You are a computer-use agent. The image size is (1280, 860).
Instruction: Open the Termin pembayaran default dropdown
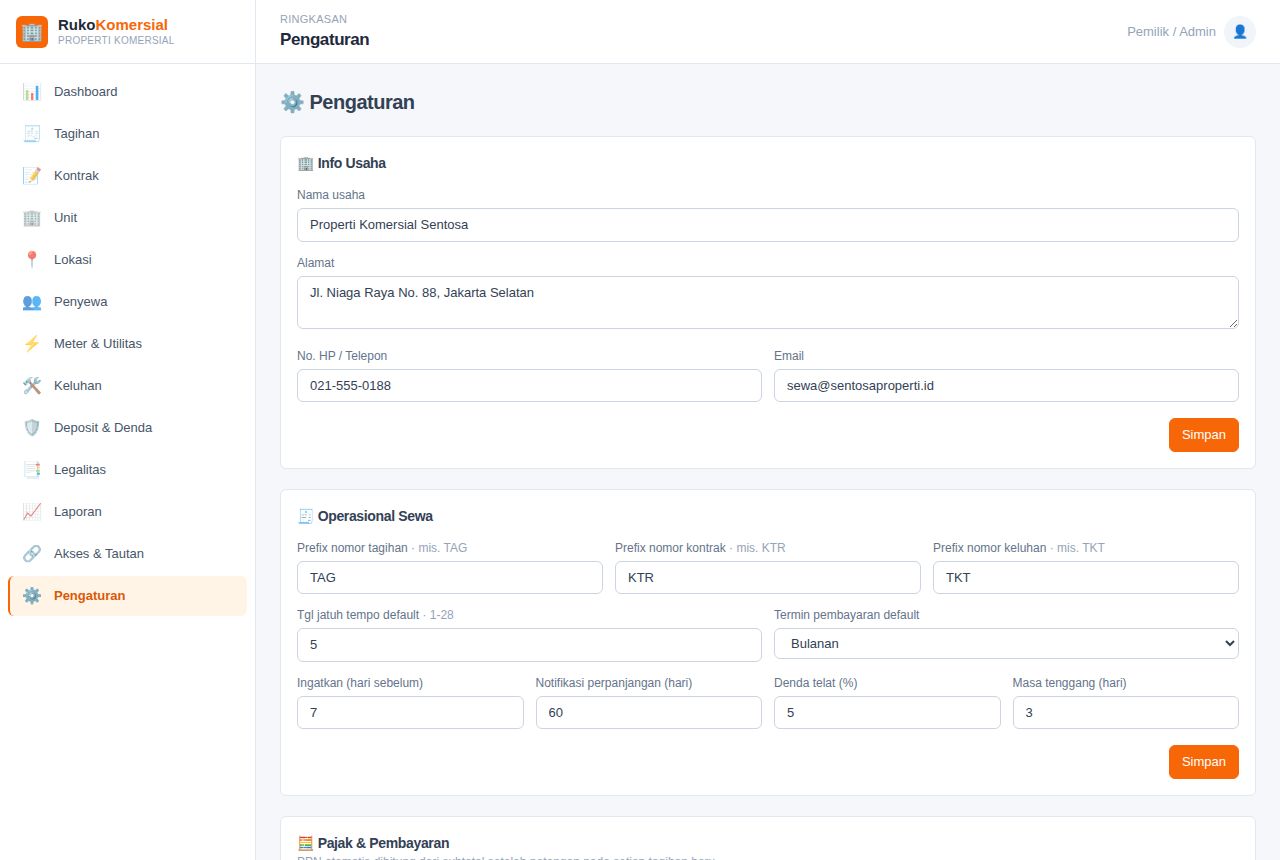coord(1006,644)
